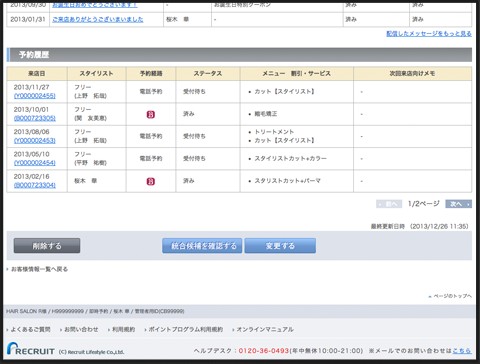Click the 削除する button
The image size is (480, 364).
[x=47, y=246]
